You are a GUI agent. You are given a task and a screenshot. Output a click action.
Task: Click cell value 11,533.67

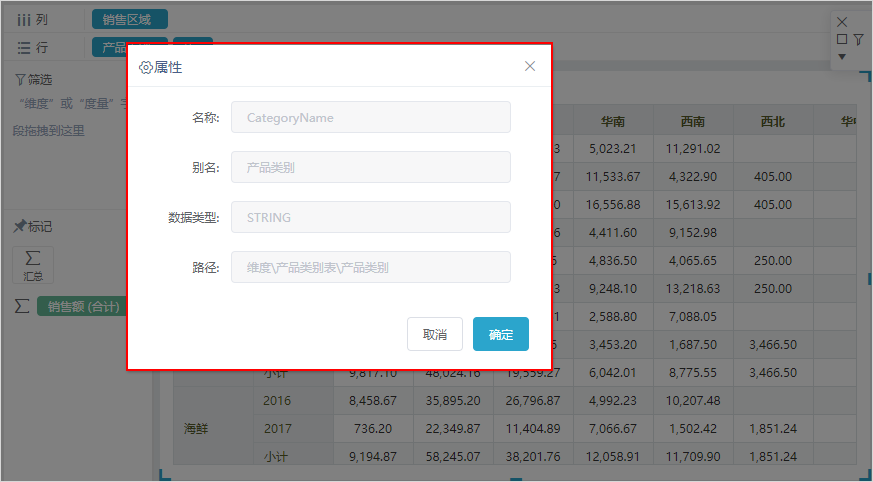click(x=613, y=176)
